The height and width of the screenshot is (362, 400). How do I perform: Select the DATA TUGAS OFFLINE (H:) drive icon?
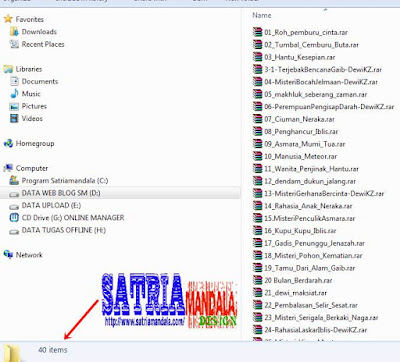(14, 231)
